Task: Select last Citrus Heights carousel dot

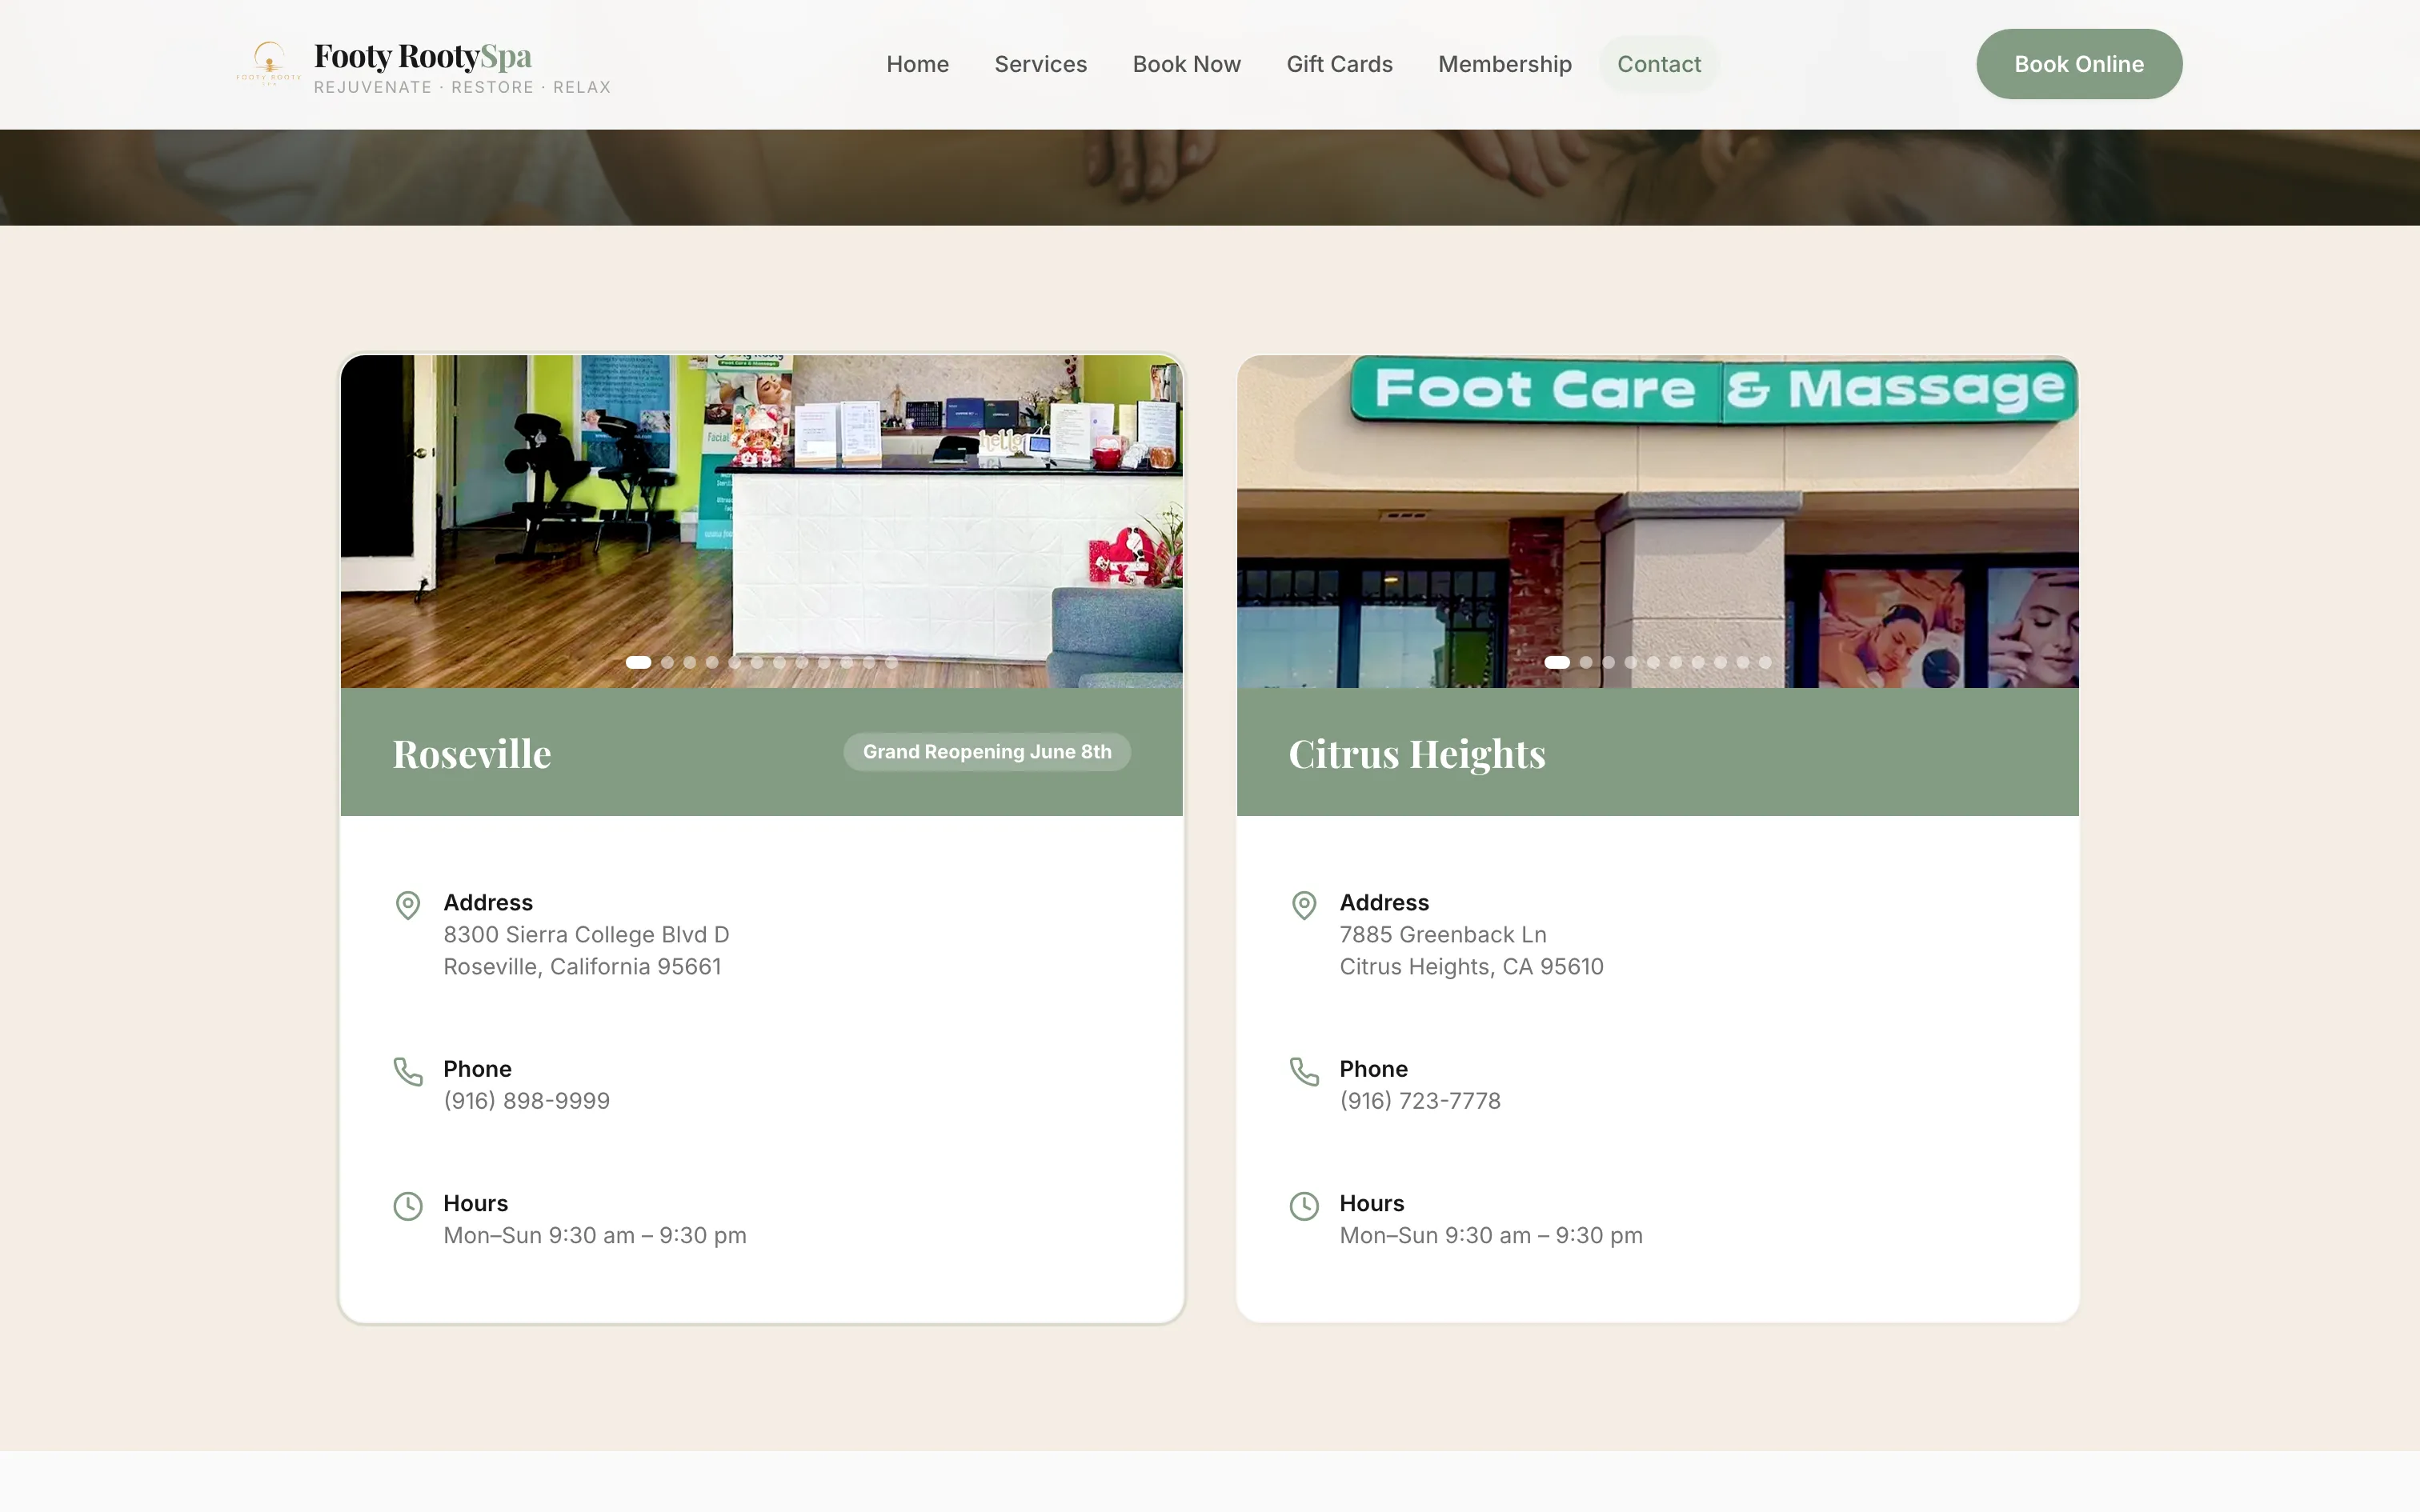Action: (x=1764, y=662)
